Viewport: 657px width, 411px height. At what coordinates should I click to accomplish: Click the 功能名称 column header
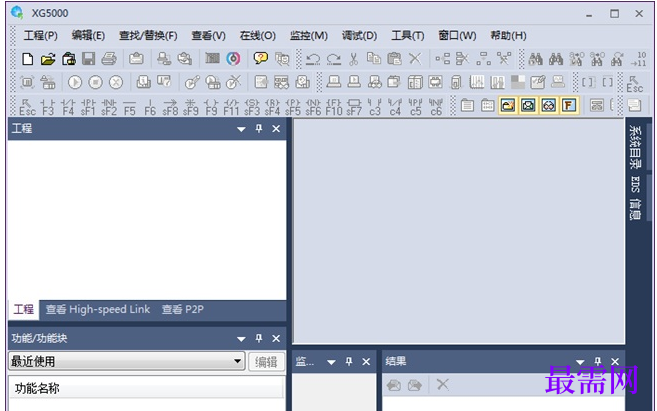pyautogui.click(x=146, y=388)
